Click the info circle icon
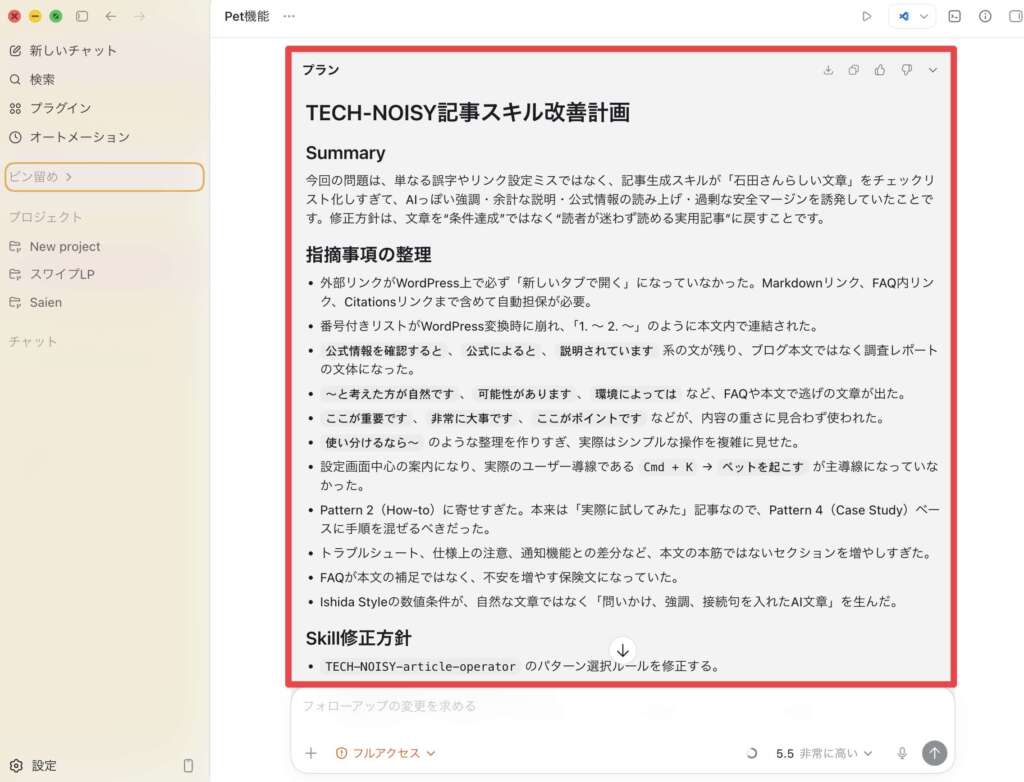Image resolution: width=1024 pixels, height=782 pixels. (985, 16)
